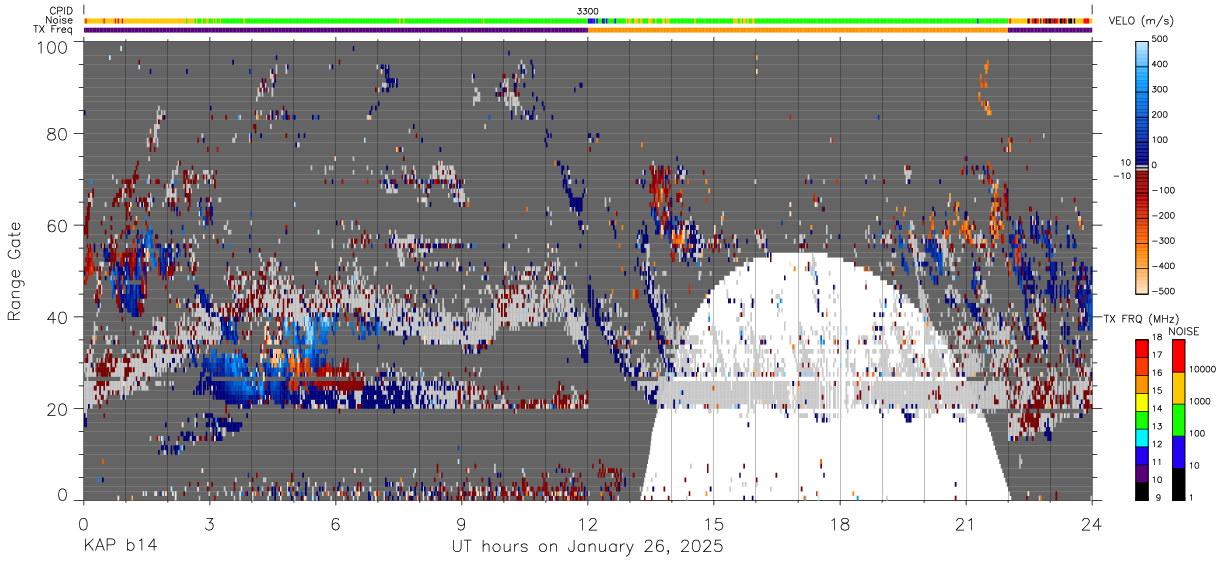The height and width of the screenshot is (567, 1228).
Task: Click UT hour tick label 6
Action: point(336,524)
